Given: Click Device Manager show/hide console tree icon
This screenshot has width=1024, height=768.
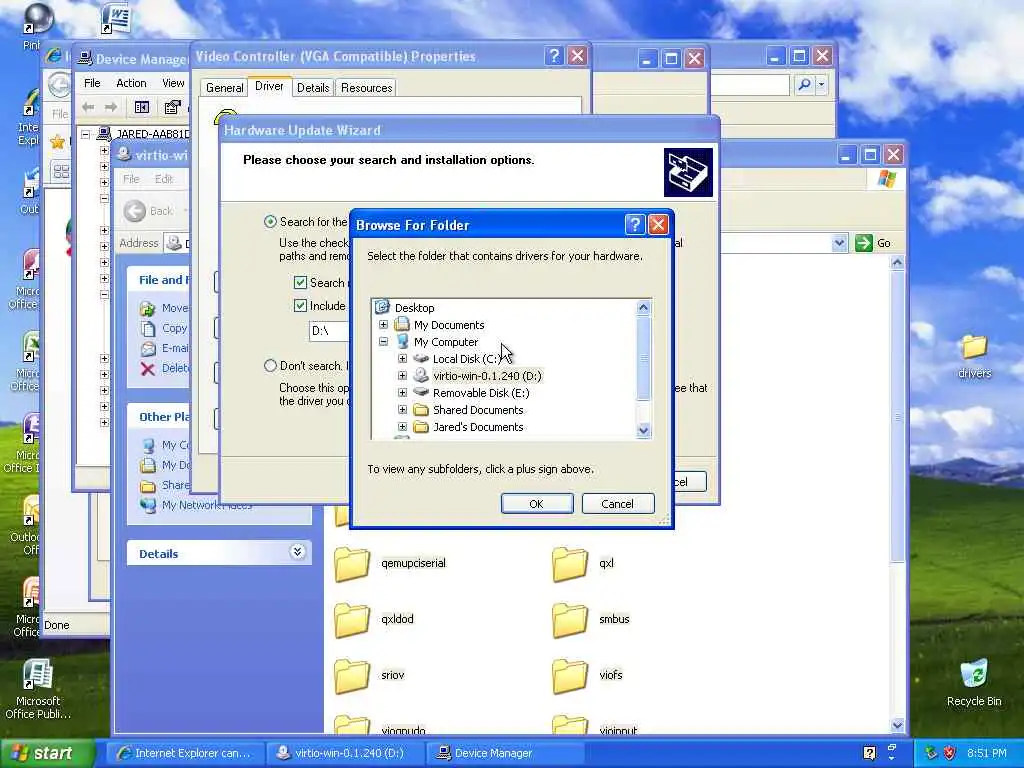Looking at the screenshot, I should pos(142,107).
